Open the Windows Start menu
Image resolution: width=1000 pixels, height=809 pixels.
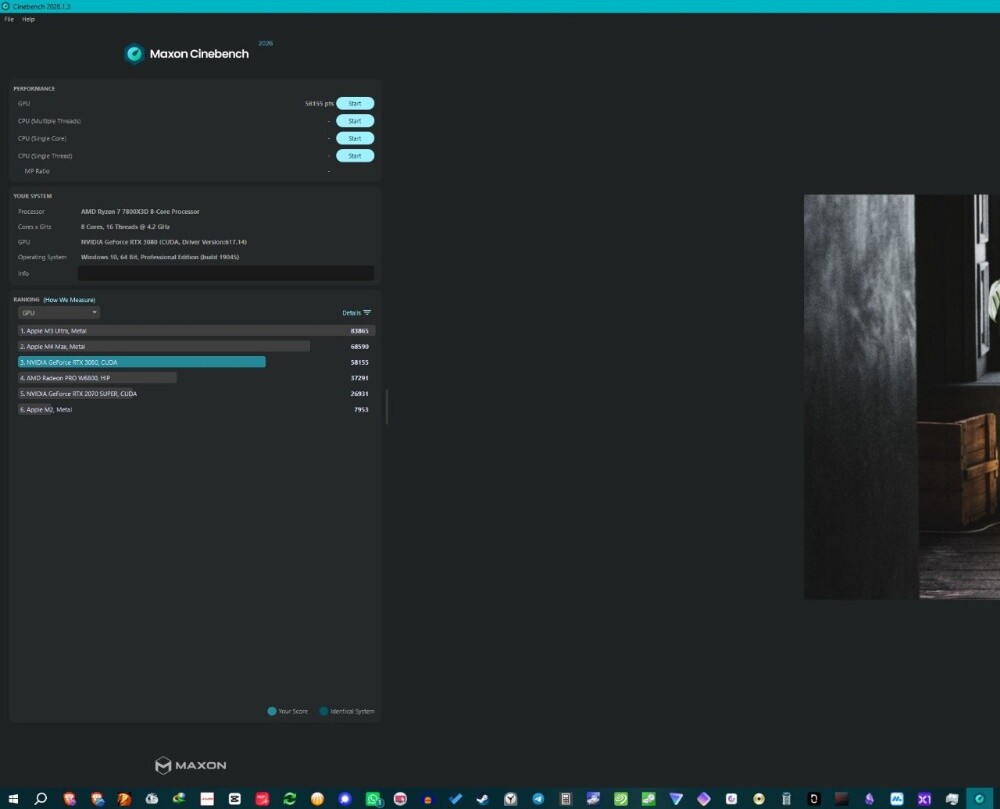click(x=13, y=799)
